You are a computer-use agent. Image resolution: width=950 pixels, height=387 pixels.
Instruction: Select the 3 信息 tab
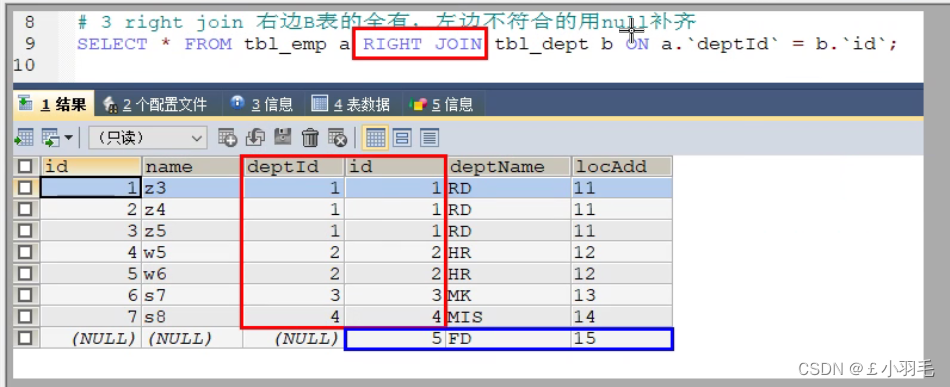pos(262,104)
